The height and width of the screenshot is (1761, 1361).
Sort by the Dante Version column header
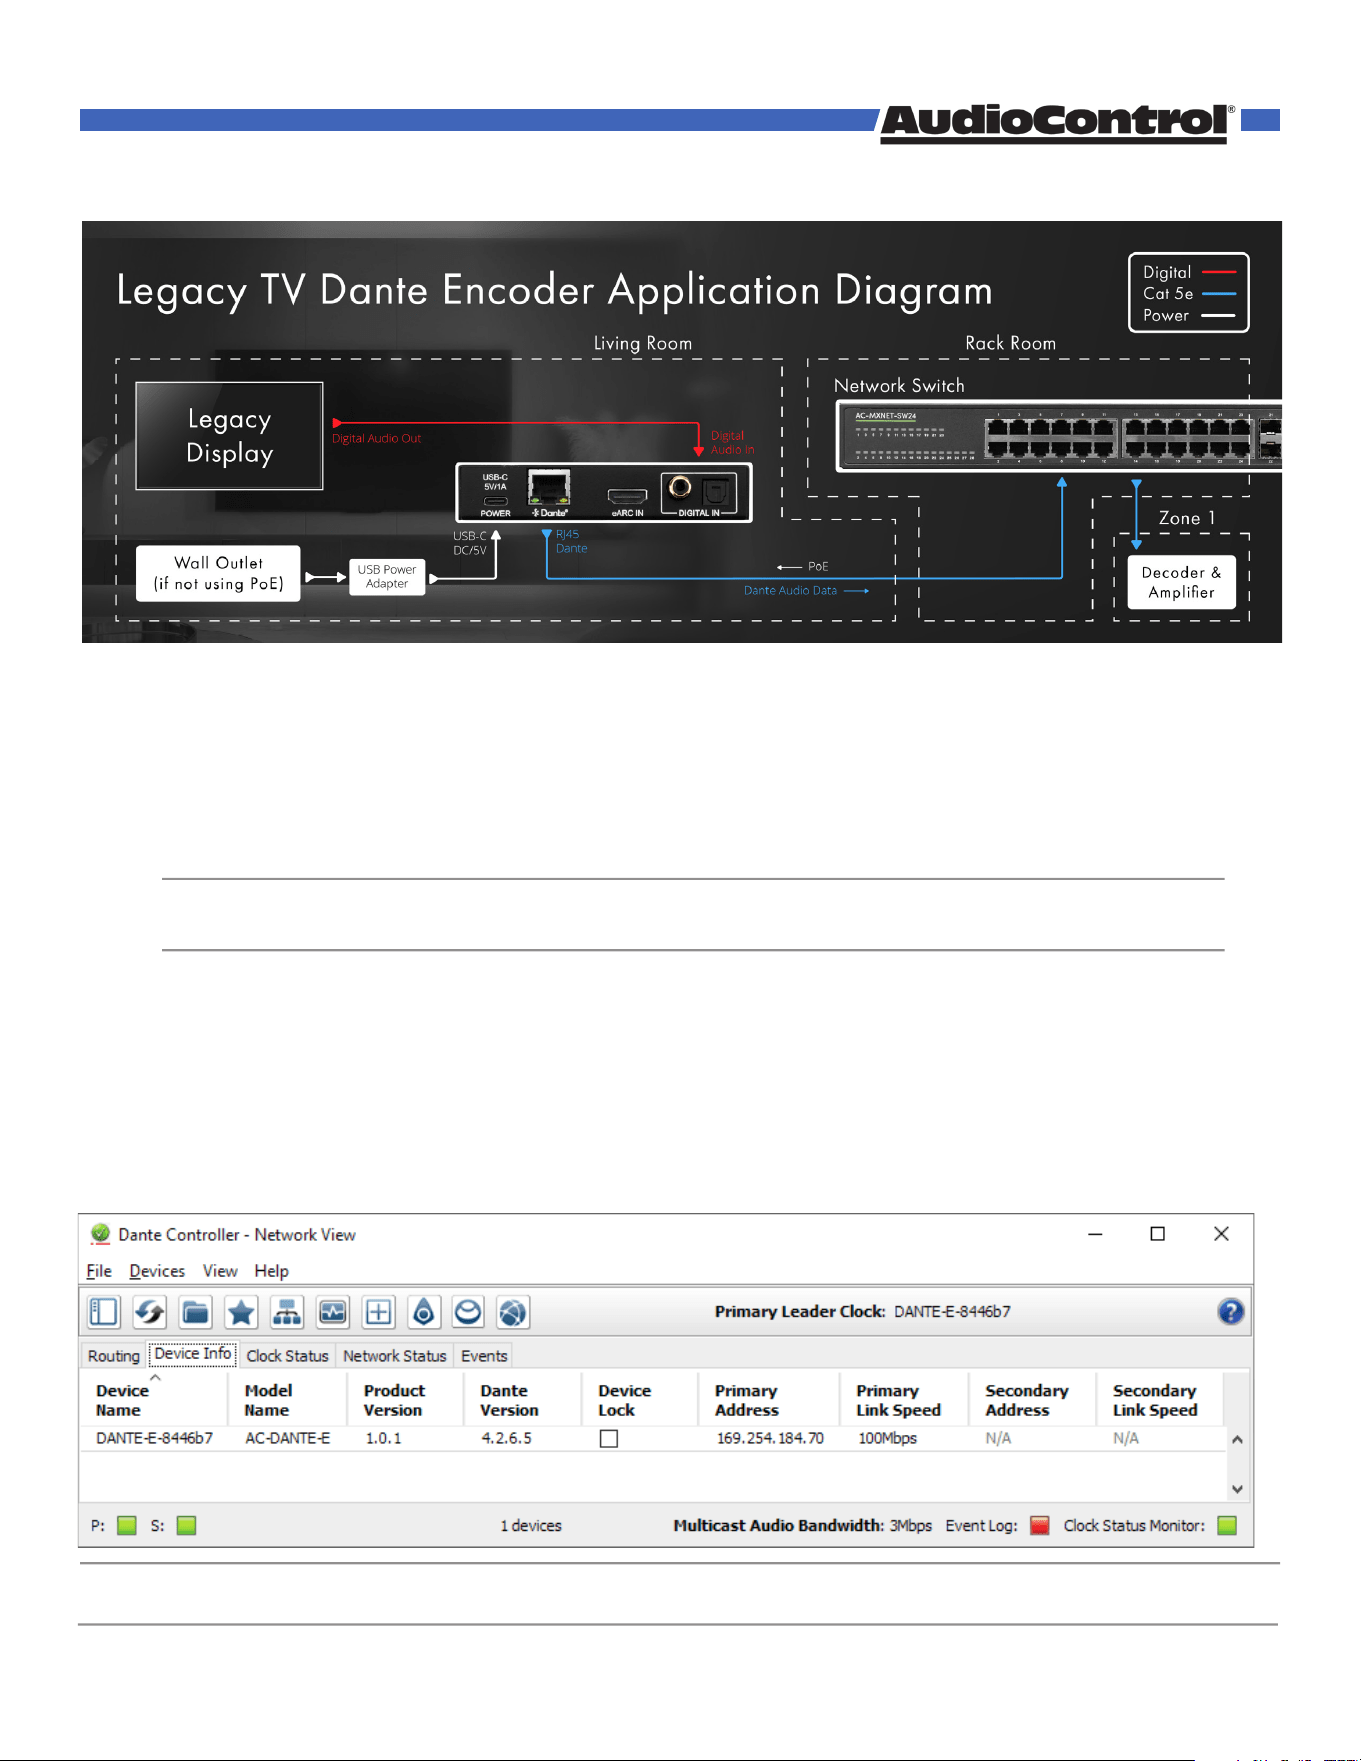[x=523, y=1400]
